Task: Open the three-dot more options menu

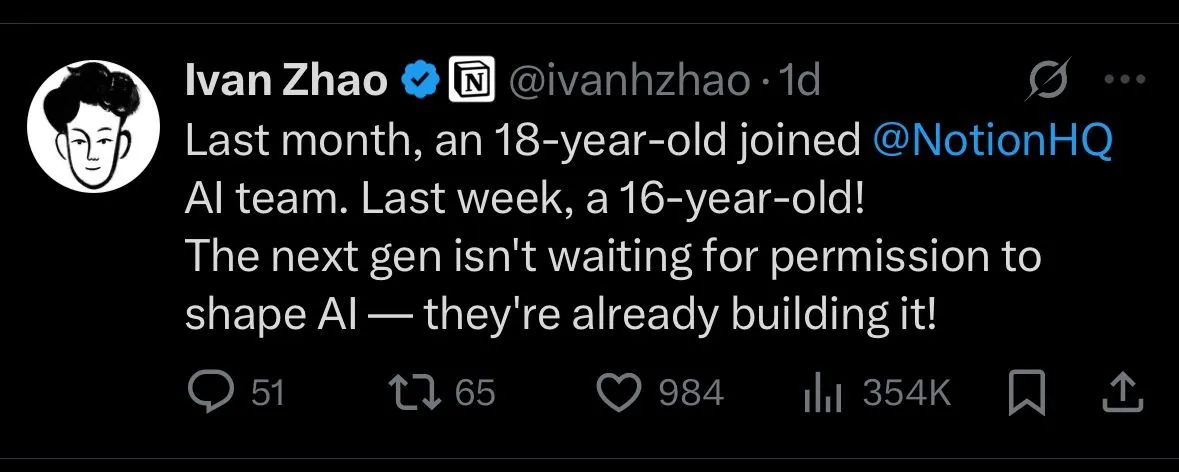Action: [x=1124, y=78]
